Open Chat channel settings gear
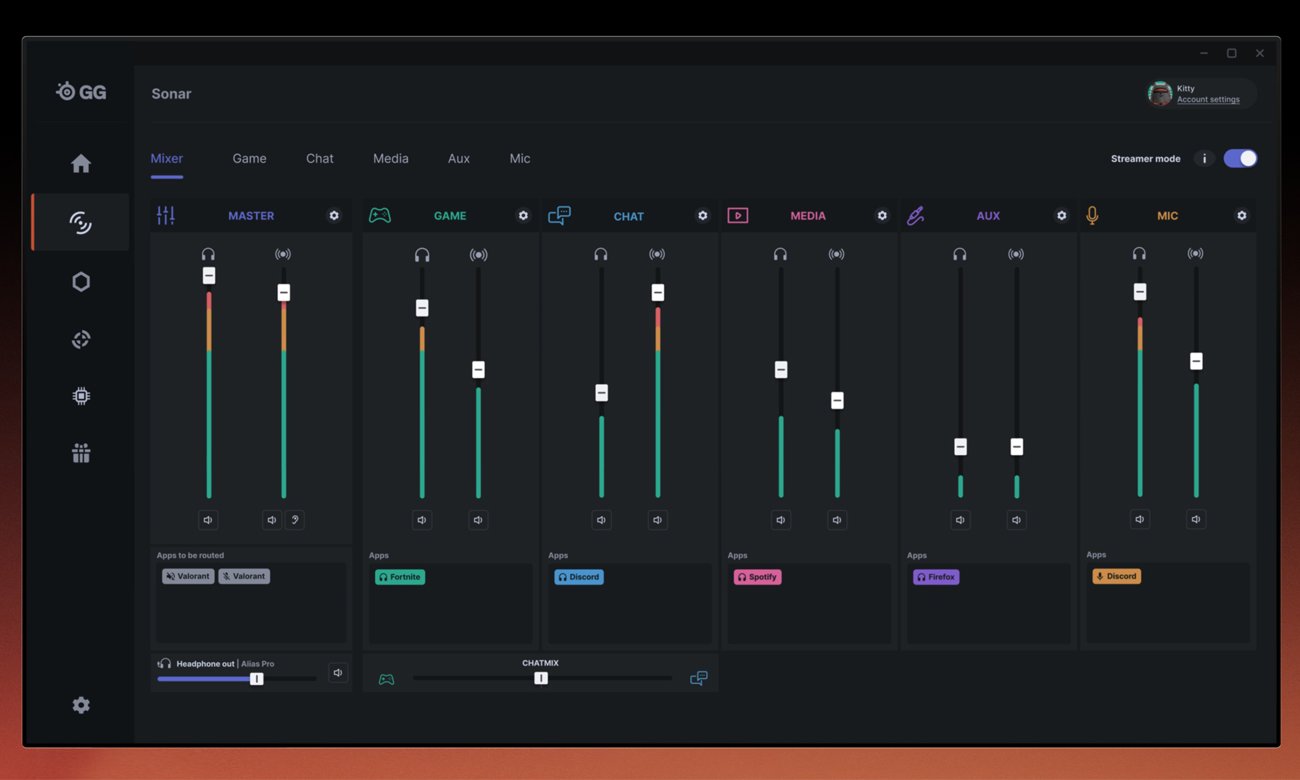1300x780 pixels. [702, 215]
